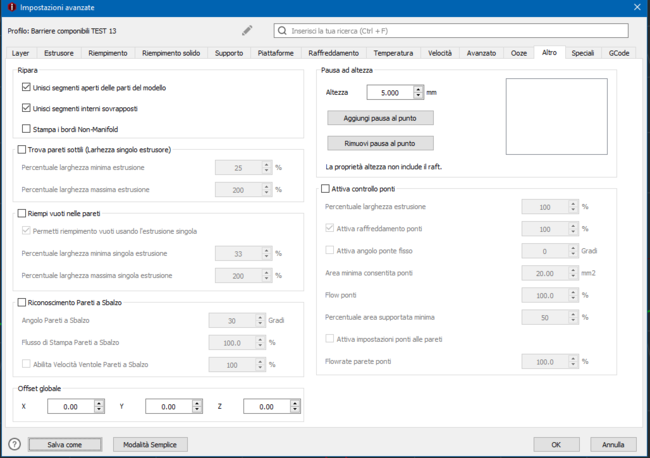Disable Unisci segmenti aperti delle parti del modello
Screen dimensions: 650x458
tap(26, 88)
